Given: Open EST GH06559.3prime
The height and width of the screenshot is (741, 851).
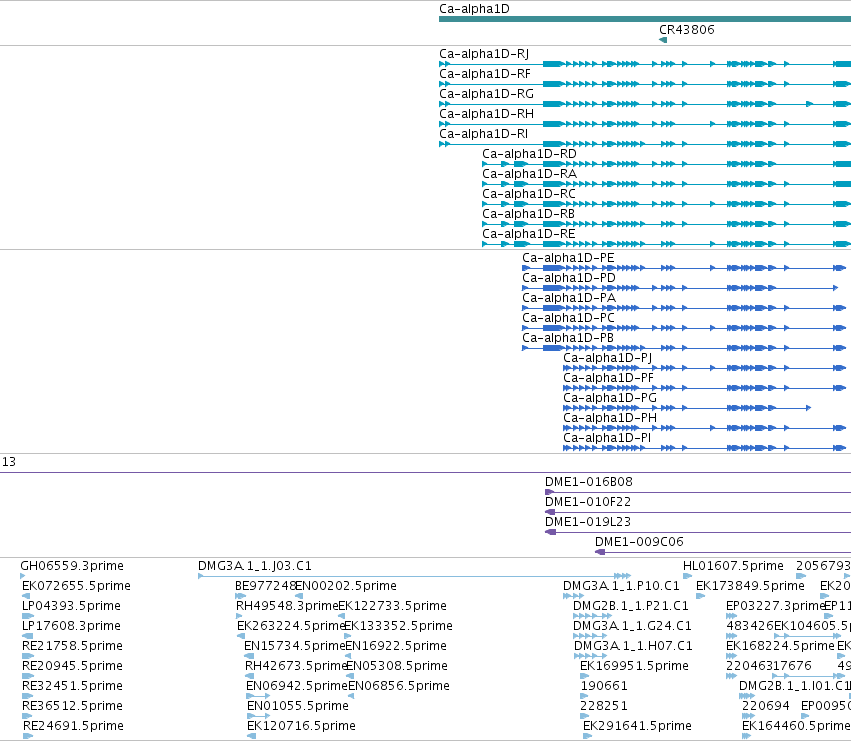Looking at the screenshot, I should 72,566.
